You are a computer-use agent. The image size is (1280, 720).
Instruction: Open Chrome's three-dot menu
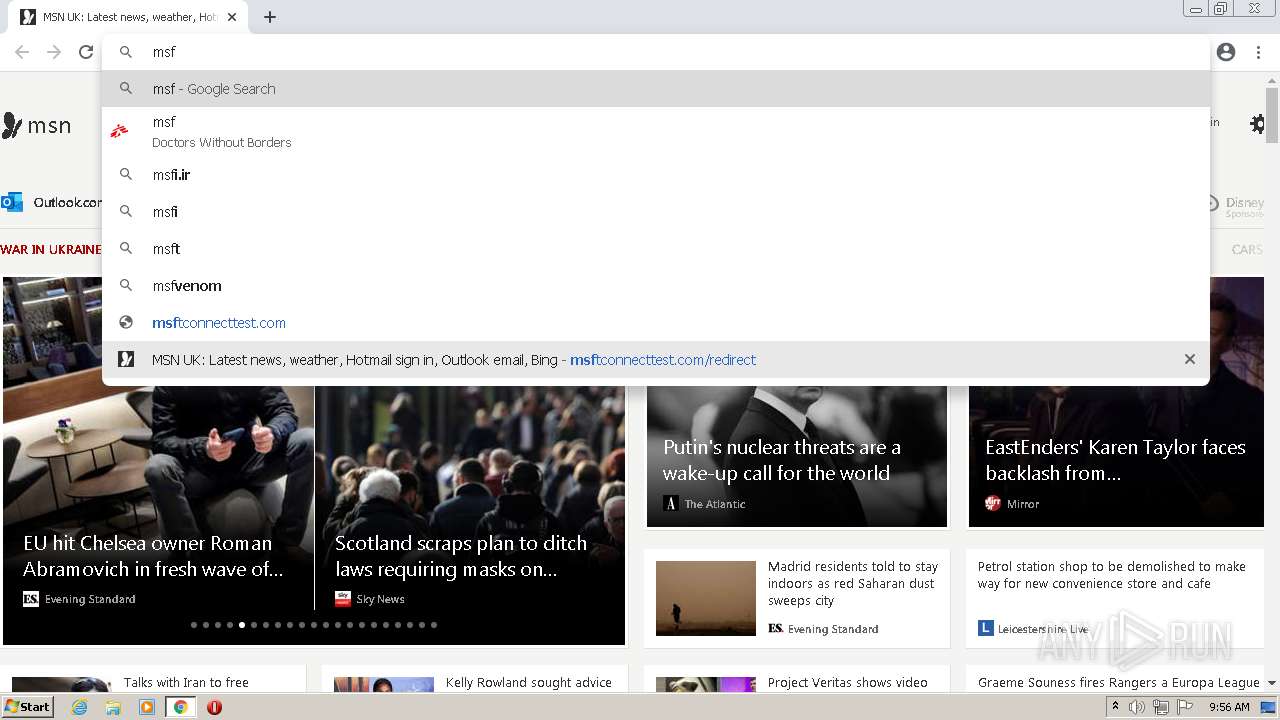coord(1258,52)
